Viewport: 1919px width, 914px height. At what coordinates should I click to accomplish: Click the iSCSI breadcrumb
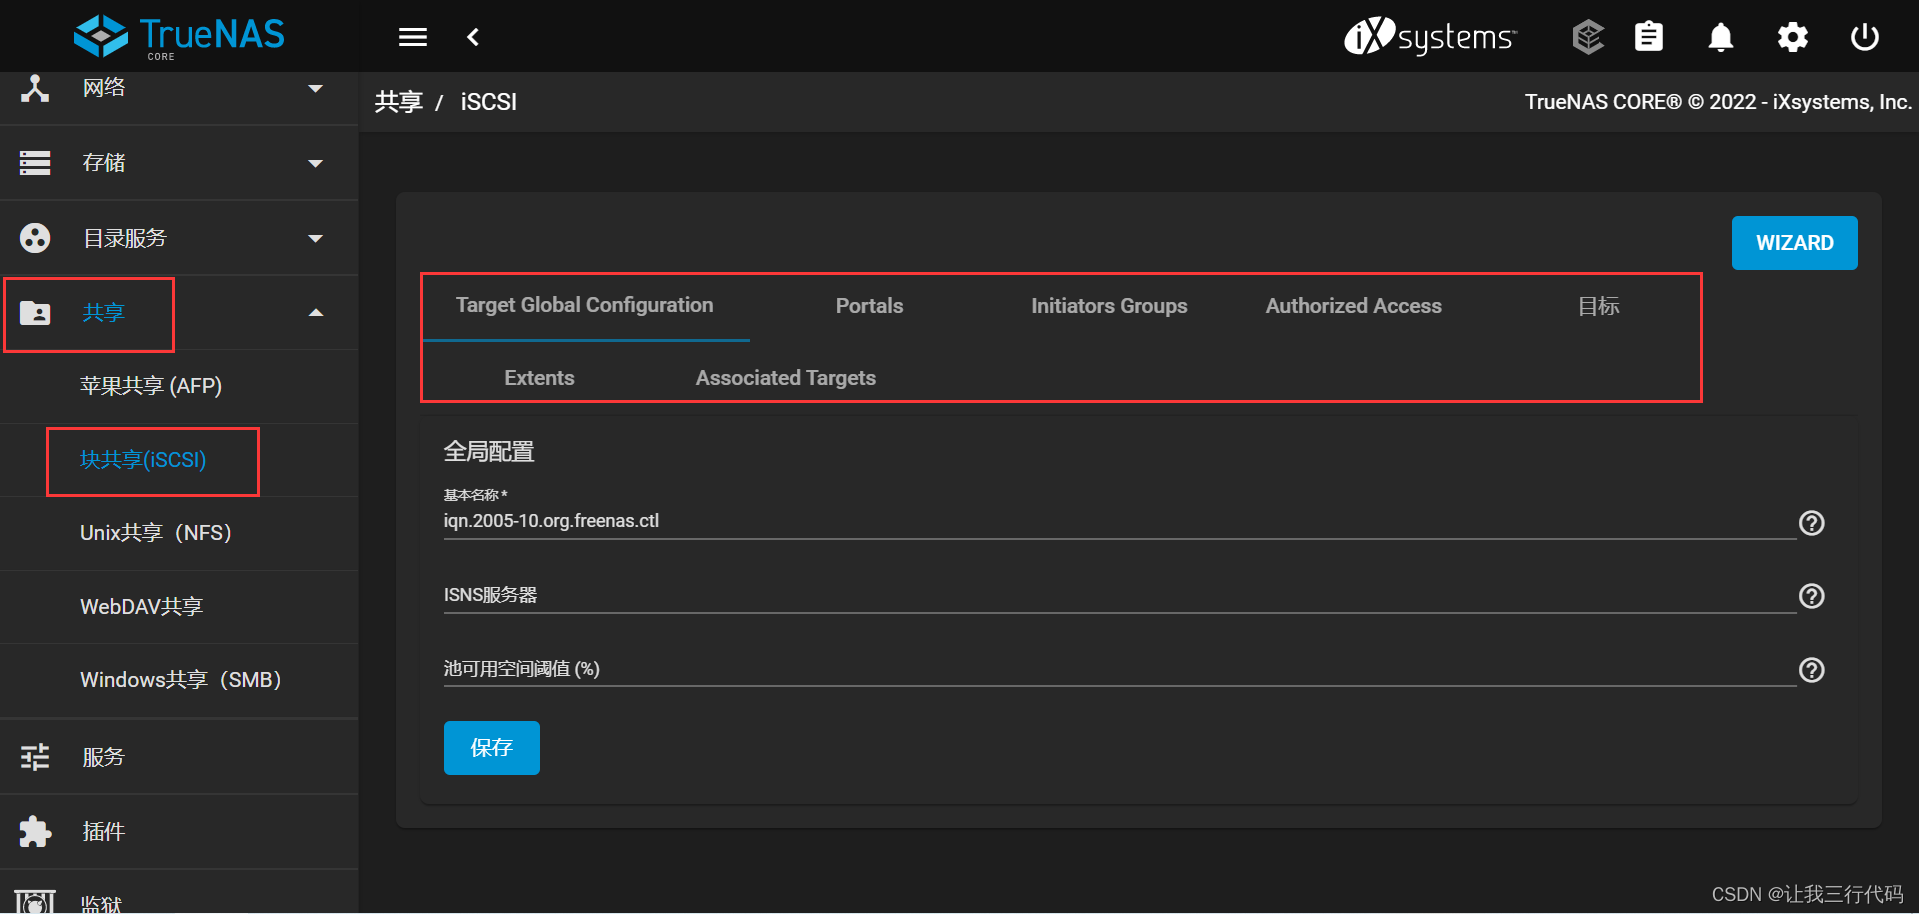(x=489, y=102)
